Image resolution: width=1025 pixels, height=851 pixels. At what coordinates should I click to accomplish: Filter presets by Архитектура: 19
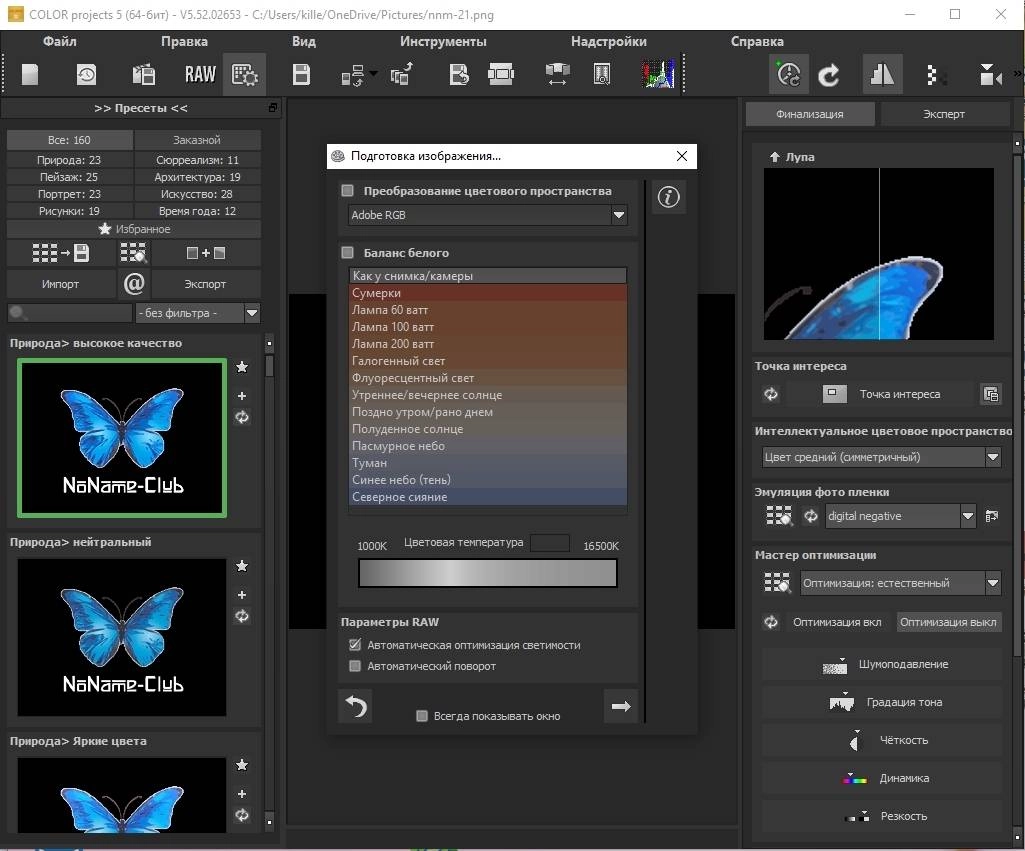coord(197,177)
